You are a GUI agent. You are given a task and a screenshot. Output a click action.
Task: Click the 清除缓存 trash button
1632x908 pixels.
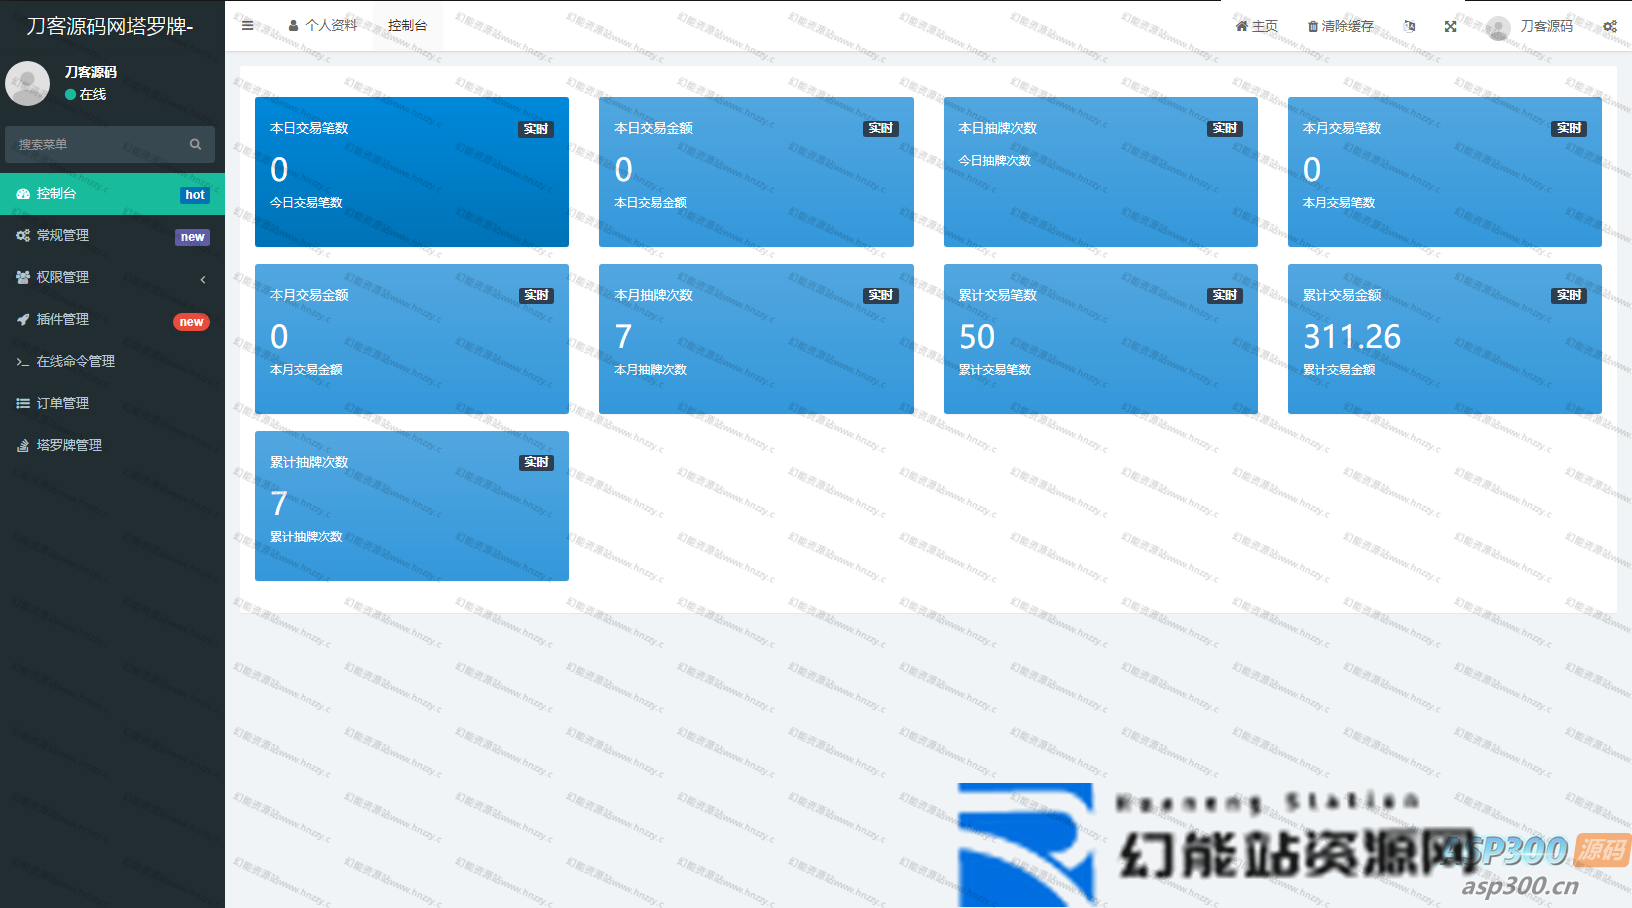1340,26
